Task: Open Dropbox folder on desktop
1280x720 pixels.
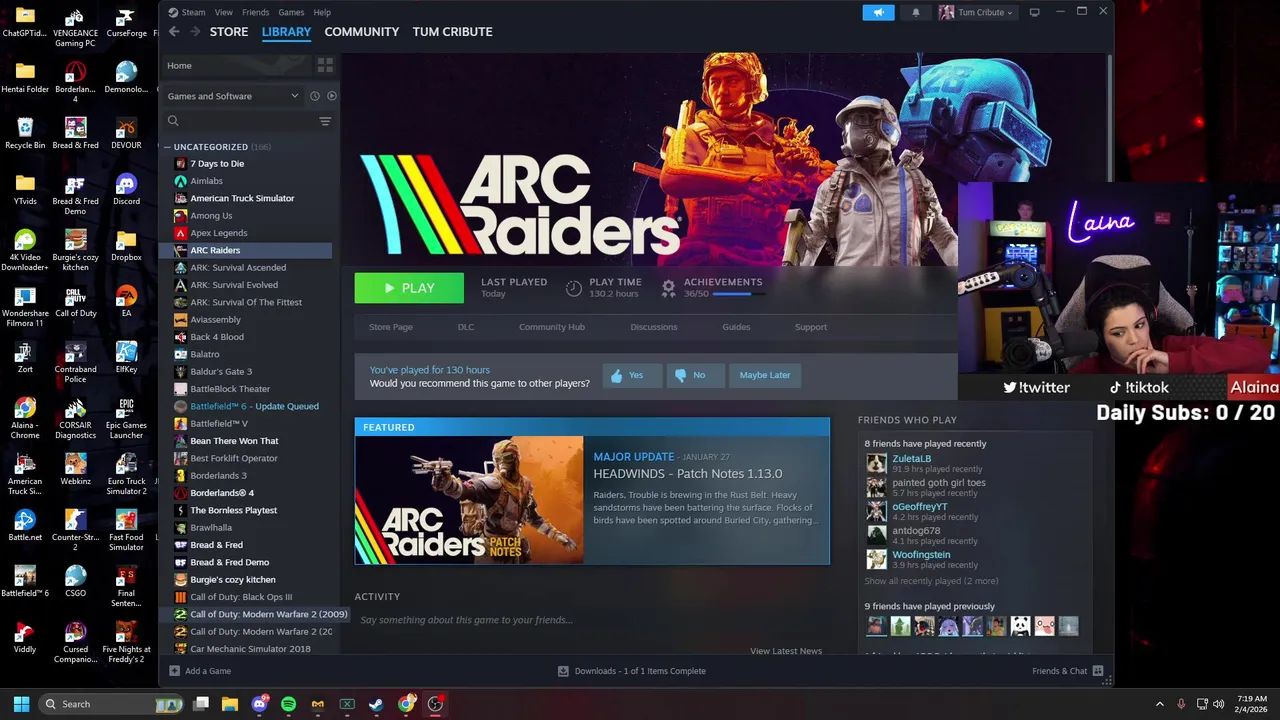Action: (x=126, y=245)
